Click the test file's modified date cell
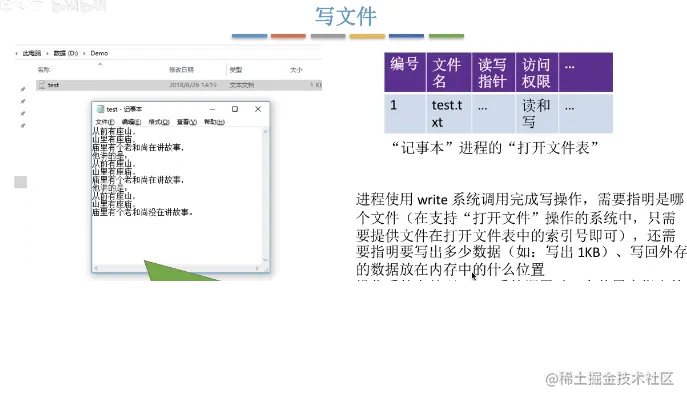The image size is (687, 400). [x=193, y=85]
